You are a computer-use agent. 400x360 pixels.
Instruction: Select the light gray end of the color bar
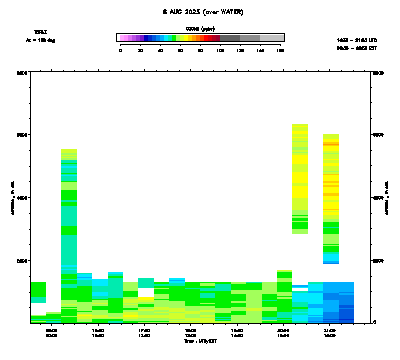pyautogui.click(x=271, y=38)
